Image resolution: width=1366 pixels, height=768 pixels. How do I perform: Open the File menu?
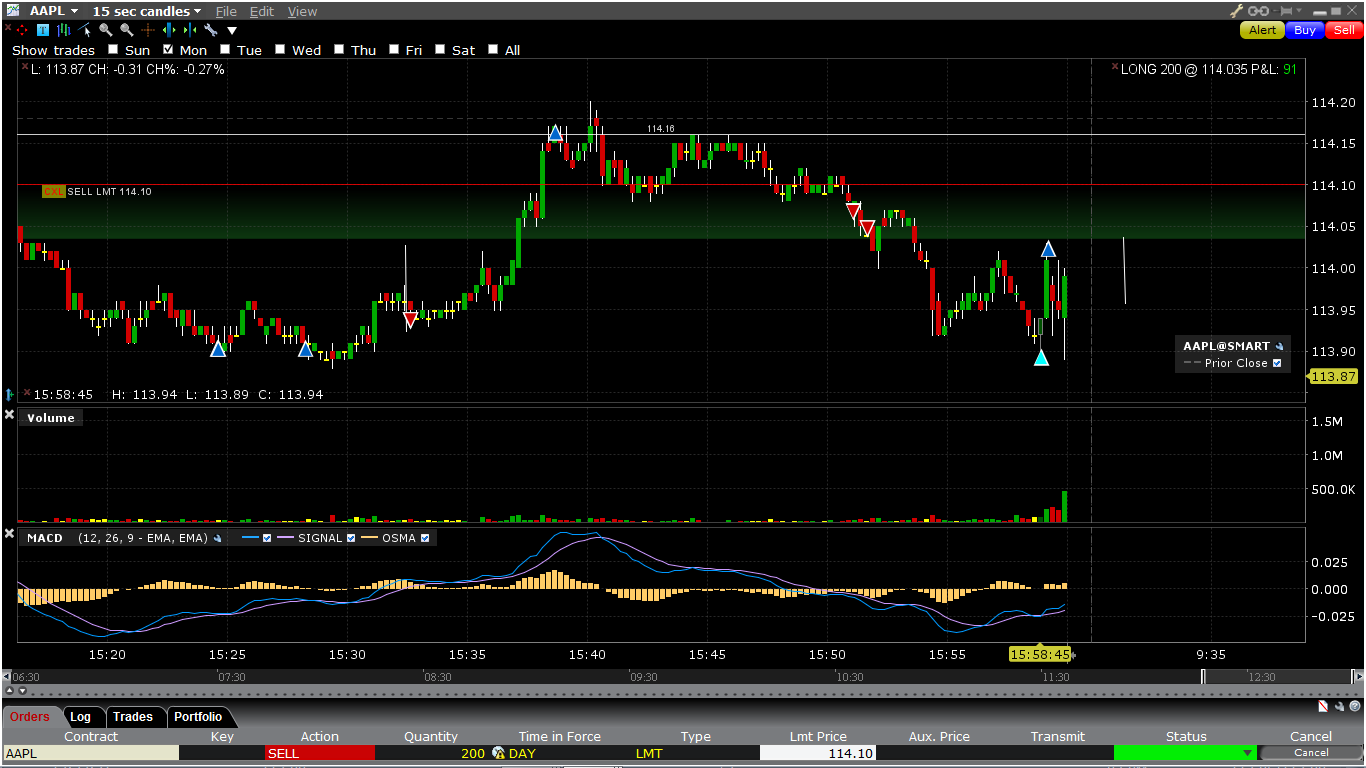(x=226, y=11)
